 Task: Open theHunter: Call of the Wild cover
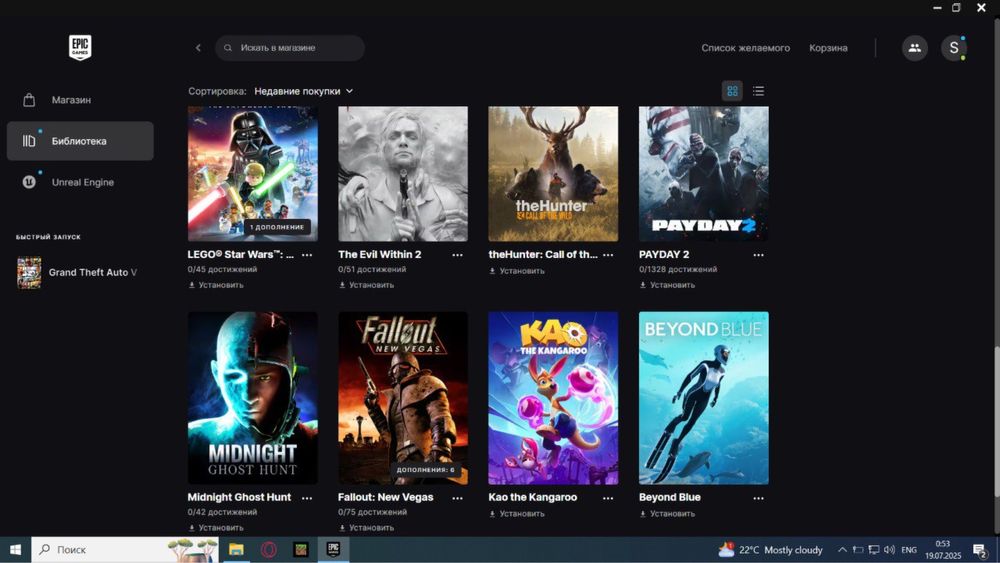pyautogui.click(x=554, y=173)
